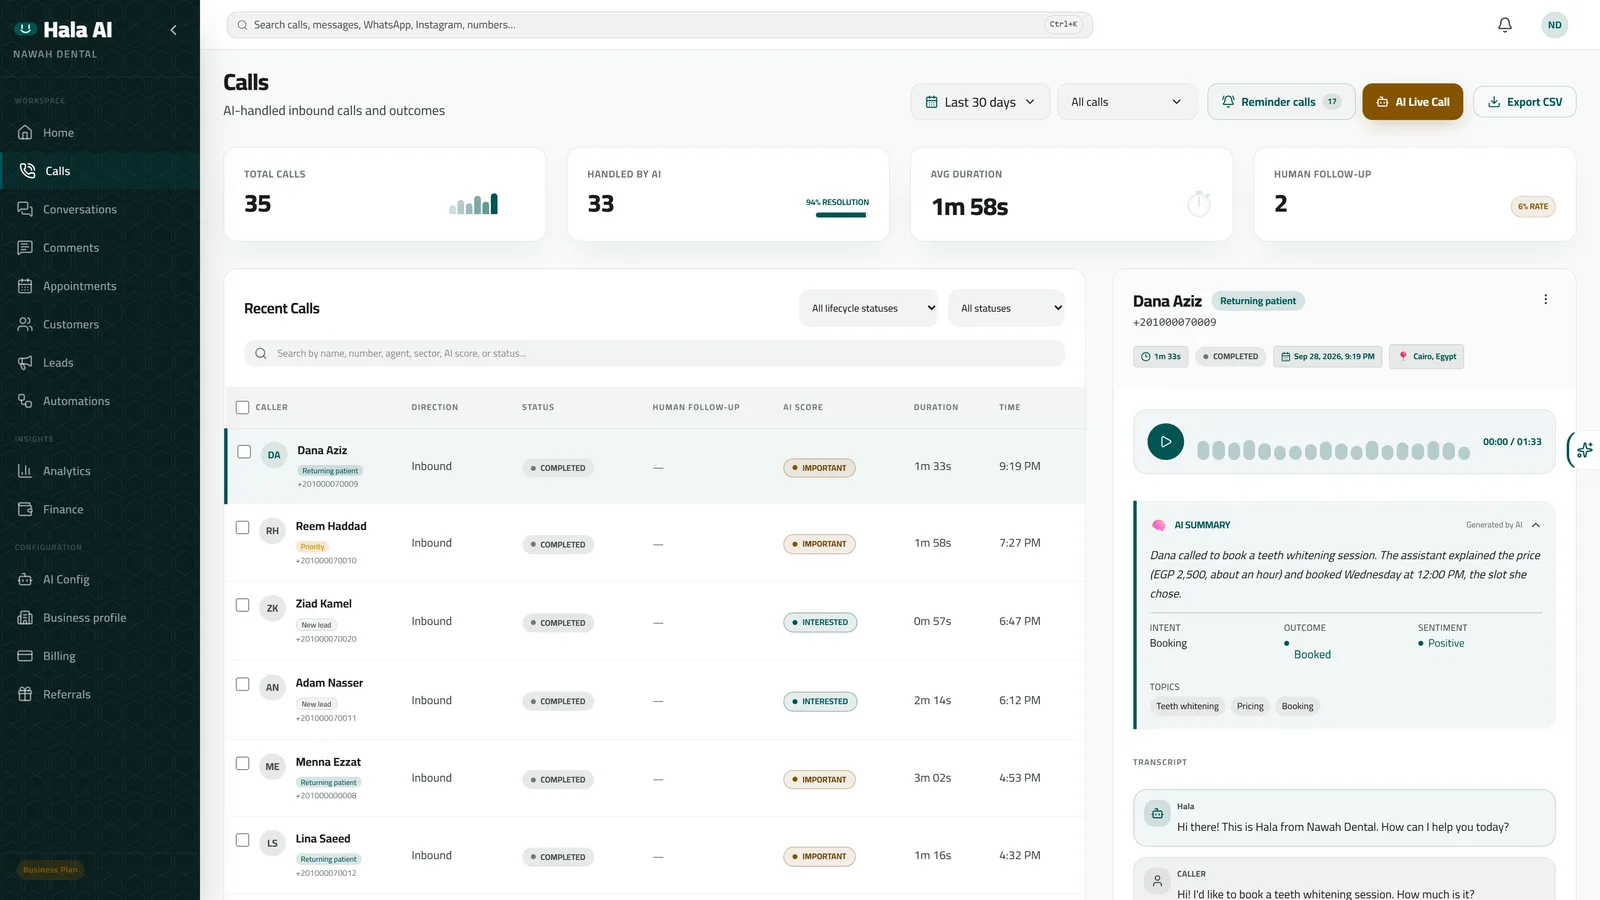Viewport: 1600px width, 900px height.
Task: Click Export CSV button
Action: coord(1524,102)
